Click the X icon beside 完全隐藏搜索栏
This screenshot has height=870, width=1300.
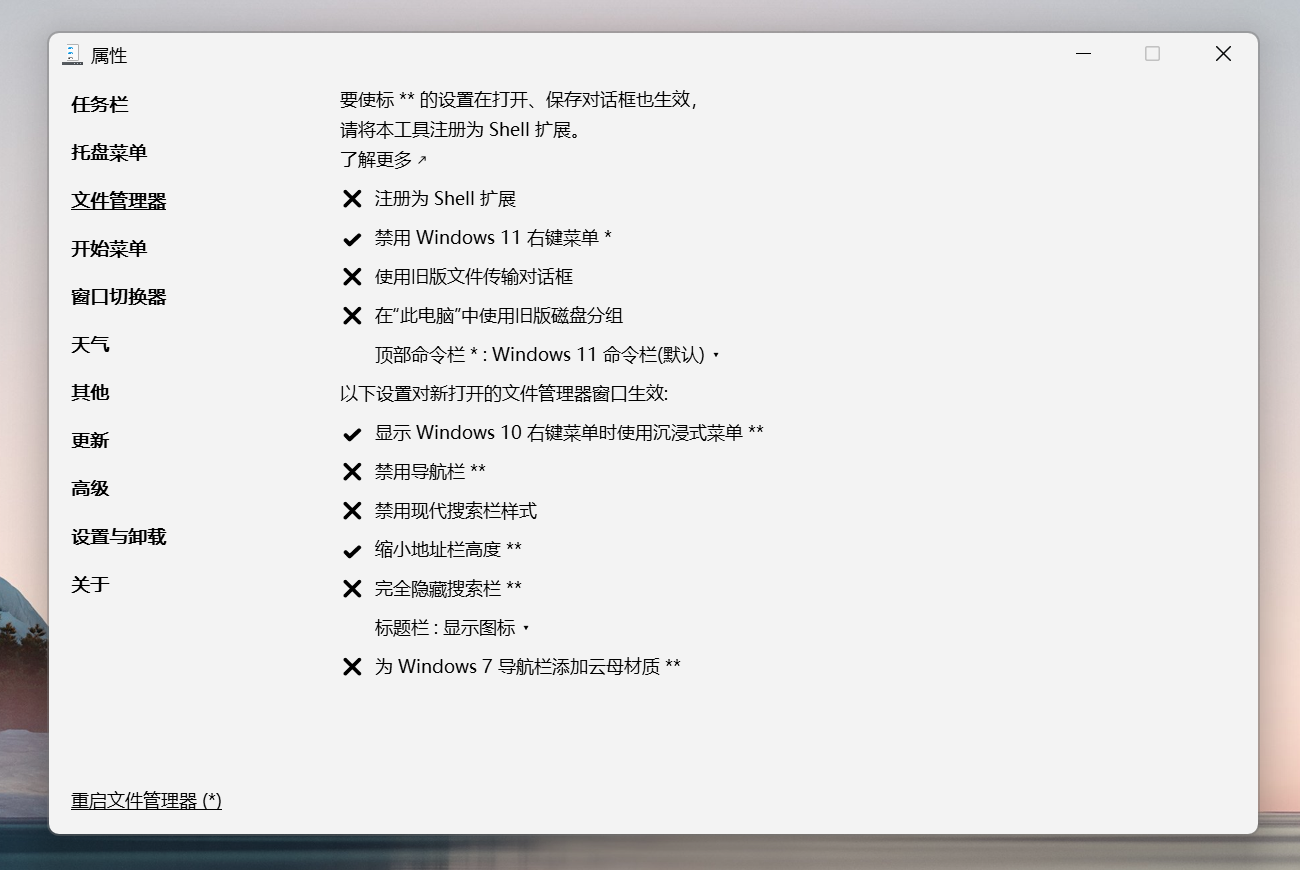coord(352,589)
